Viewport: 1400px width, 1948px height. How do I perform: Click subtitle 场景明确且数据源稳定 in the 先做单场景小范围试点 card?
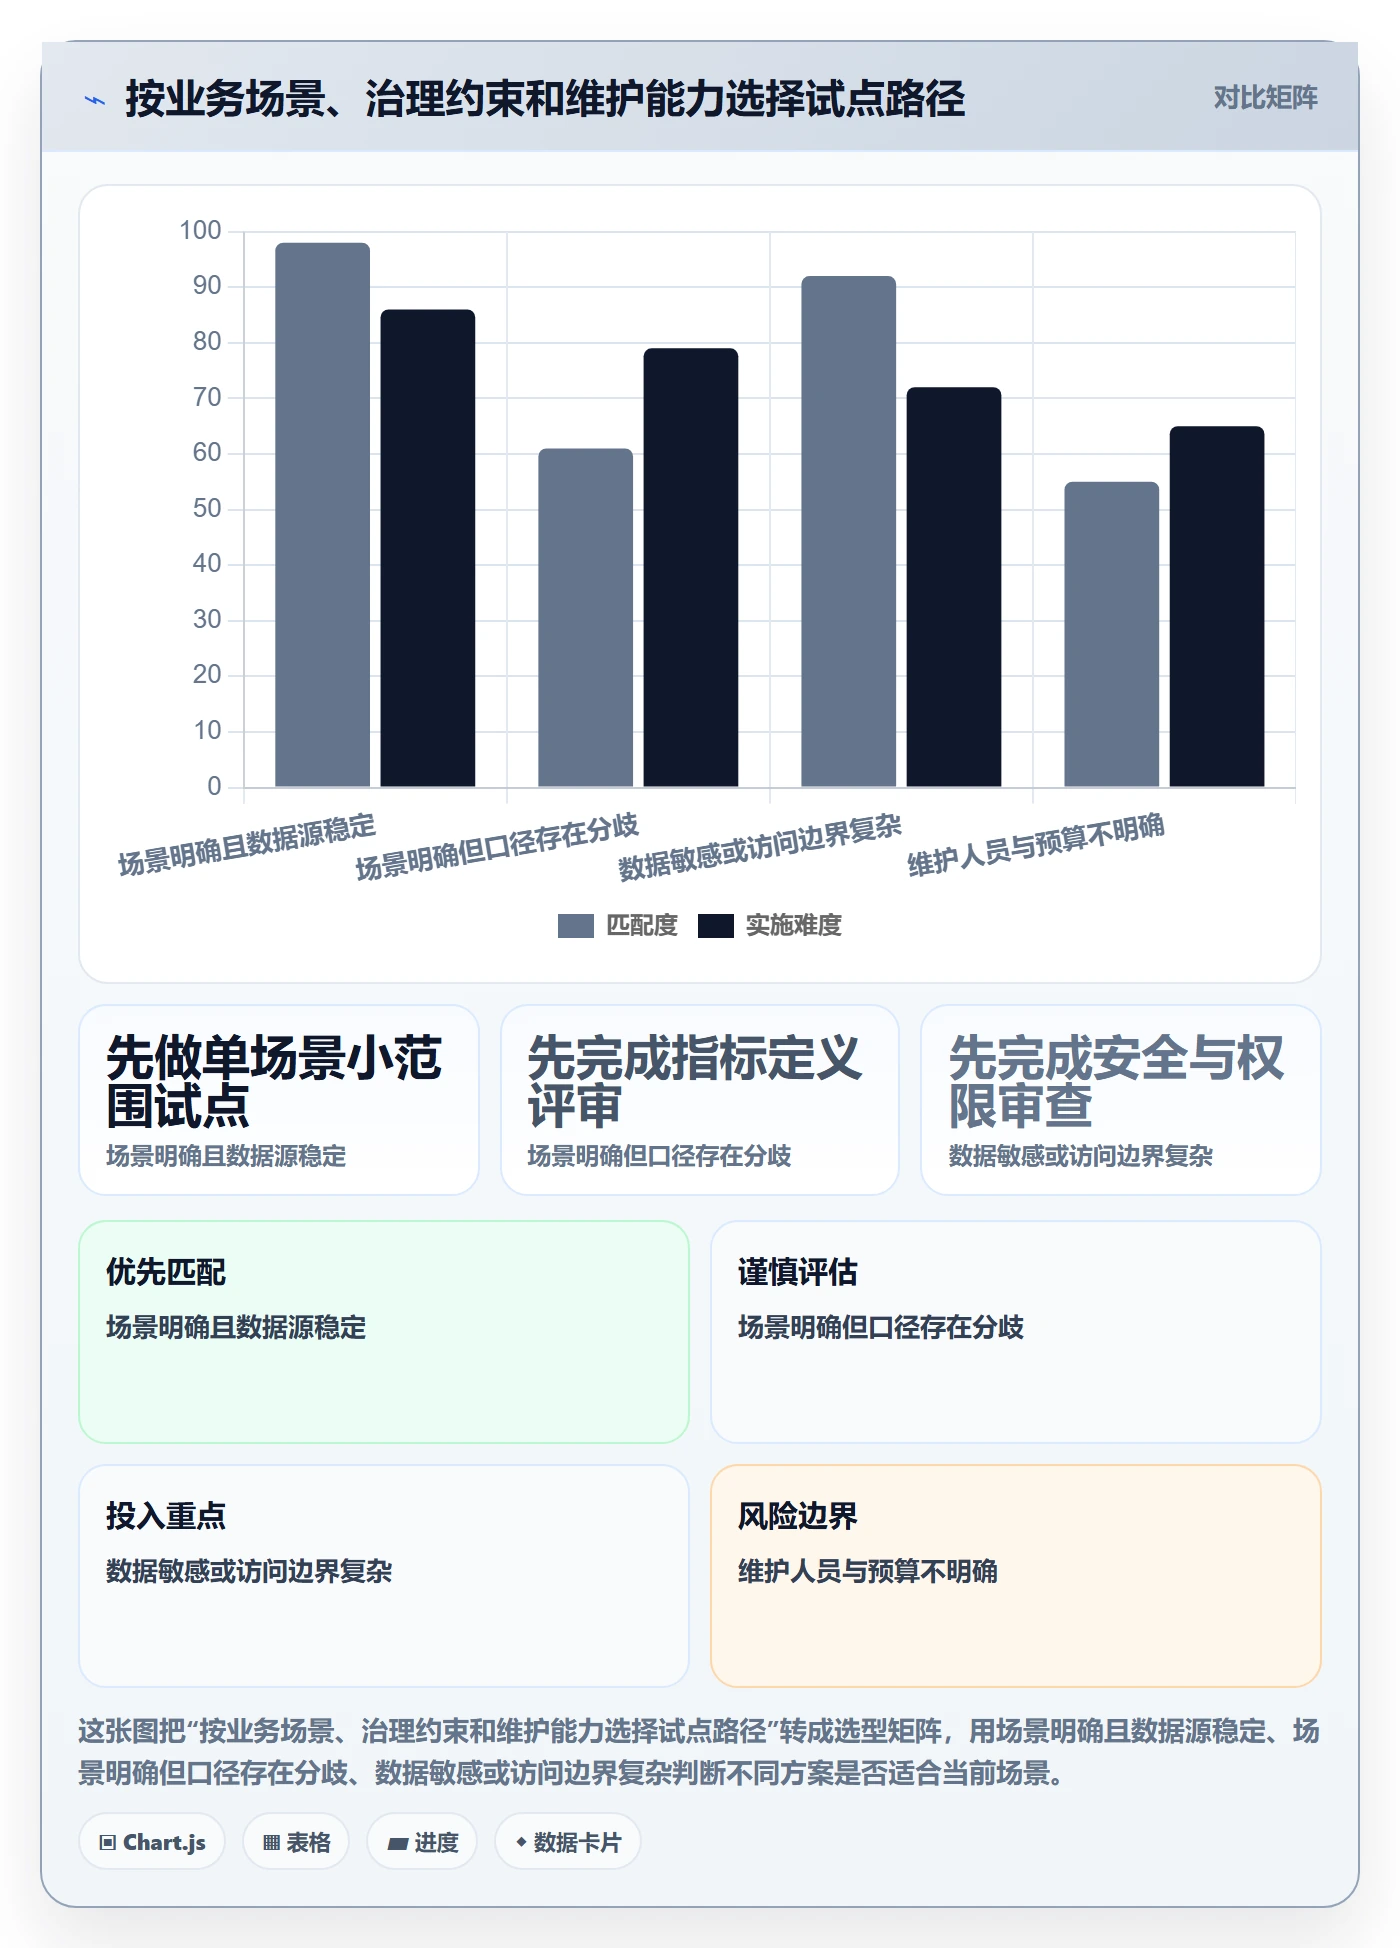click(226, 1156)
